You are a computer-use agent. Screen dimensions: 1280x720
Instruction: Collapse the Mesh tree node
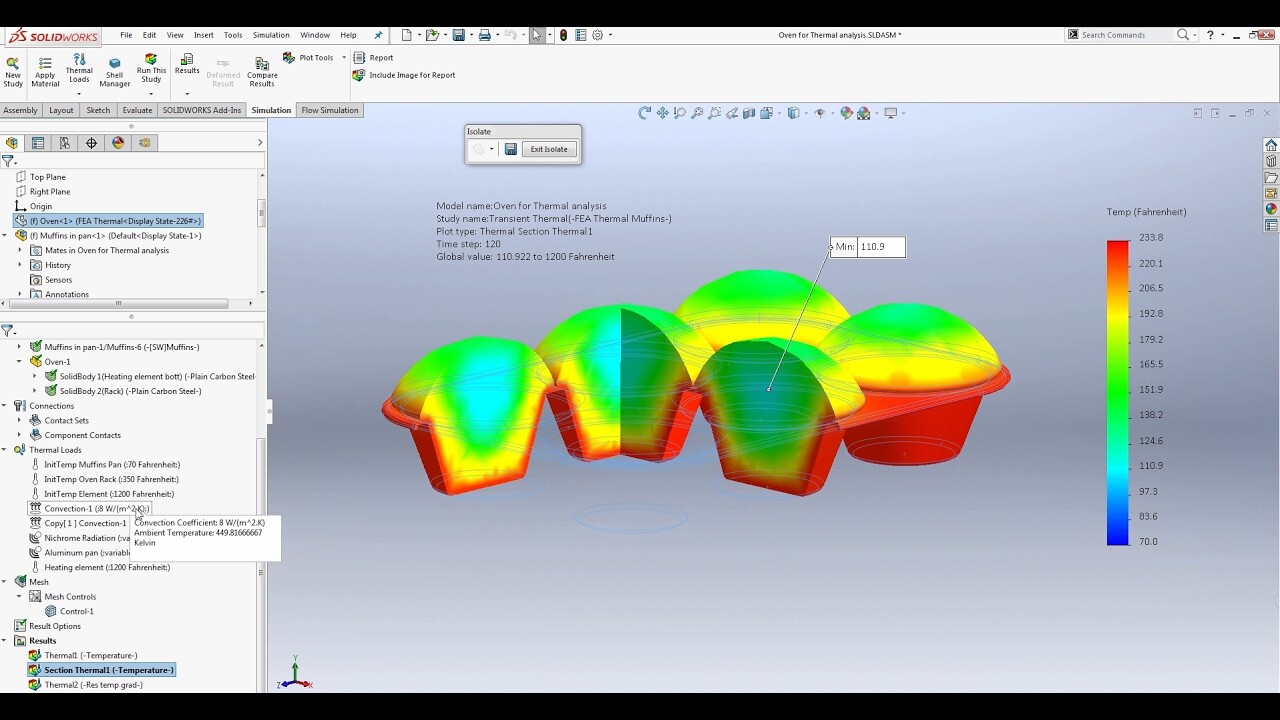[x=5, y=582]
